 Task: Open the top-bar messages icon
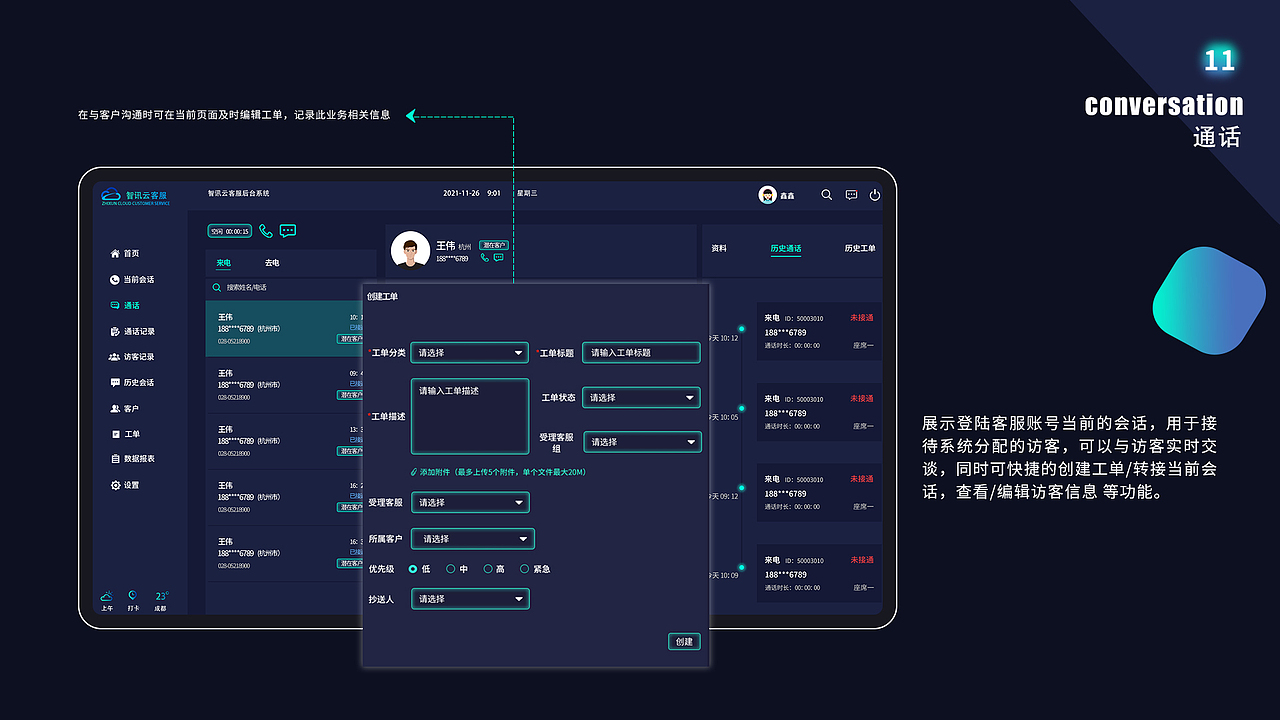click(x=851, y=195)
